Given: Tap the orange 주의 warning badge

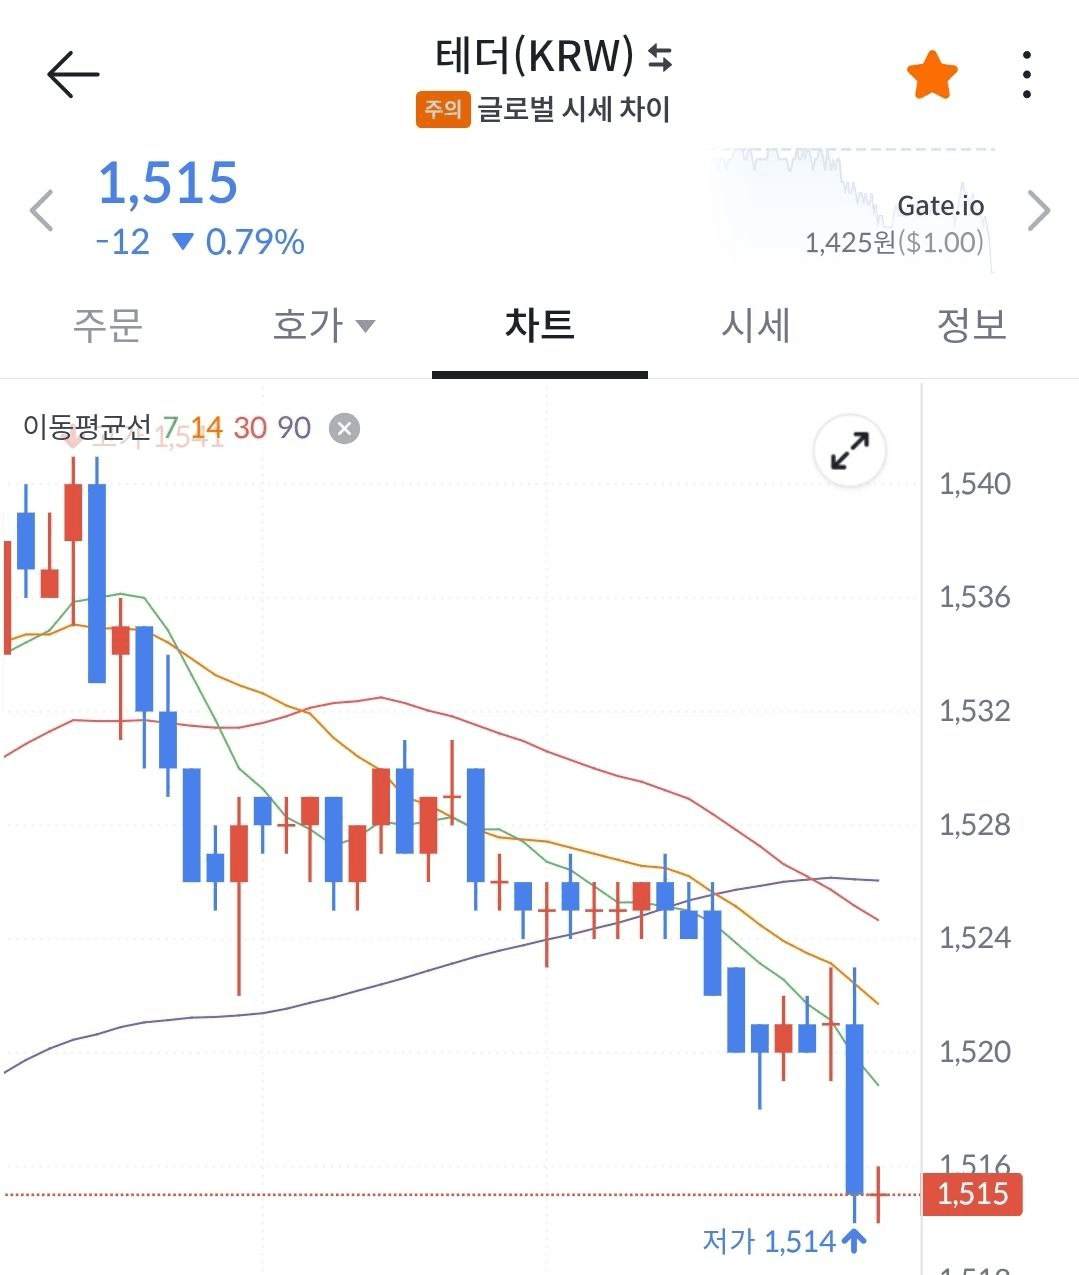Looking at the screenshot, I should pyautogui.click(x=442, y=109).
